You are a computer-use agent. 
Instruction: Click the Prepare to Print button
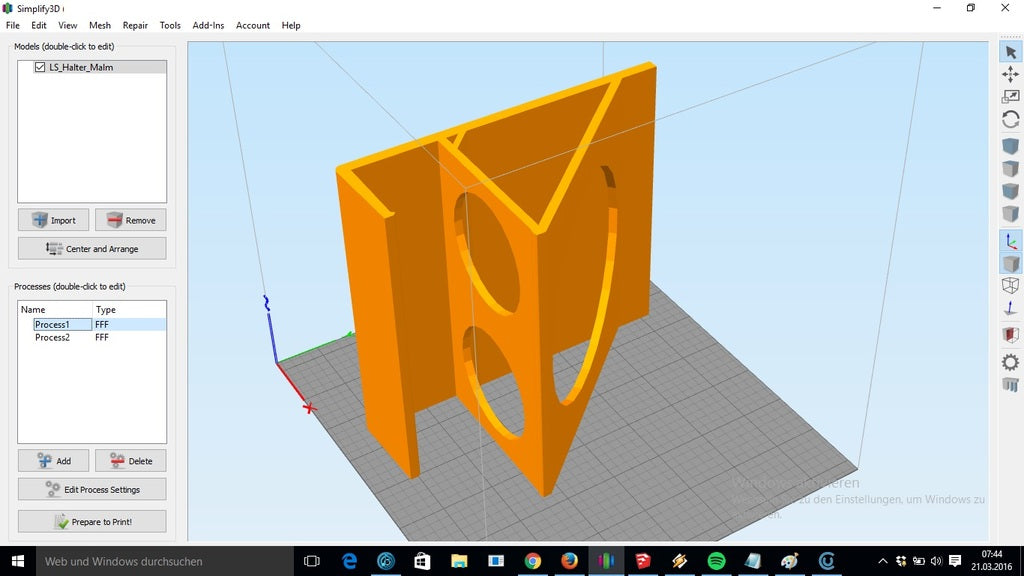point(92,521)
